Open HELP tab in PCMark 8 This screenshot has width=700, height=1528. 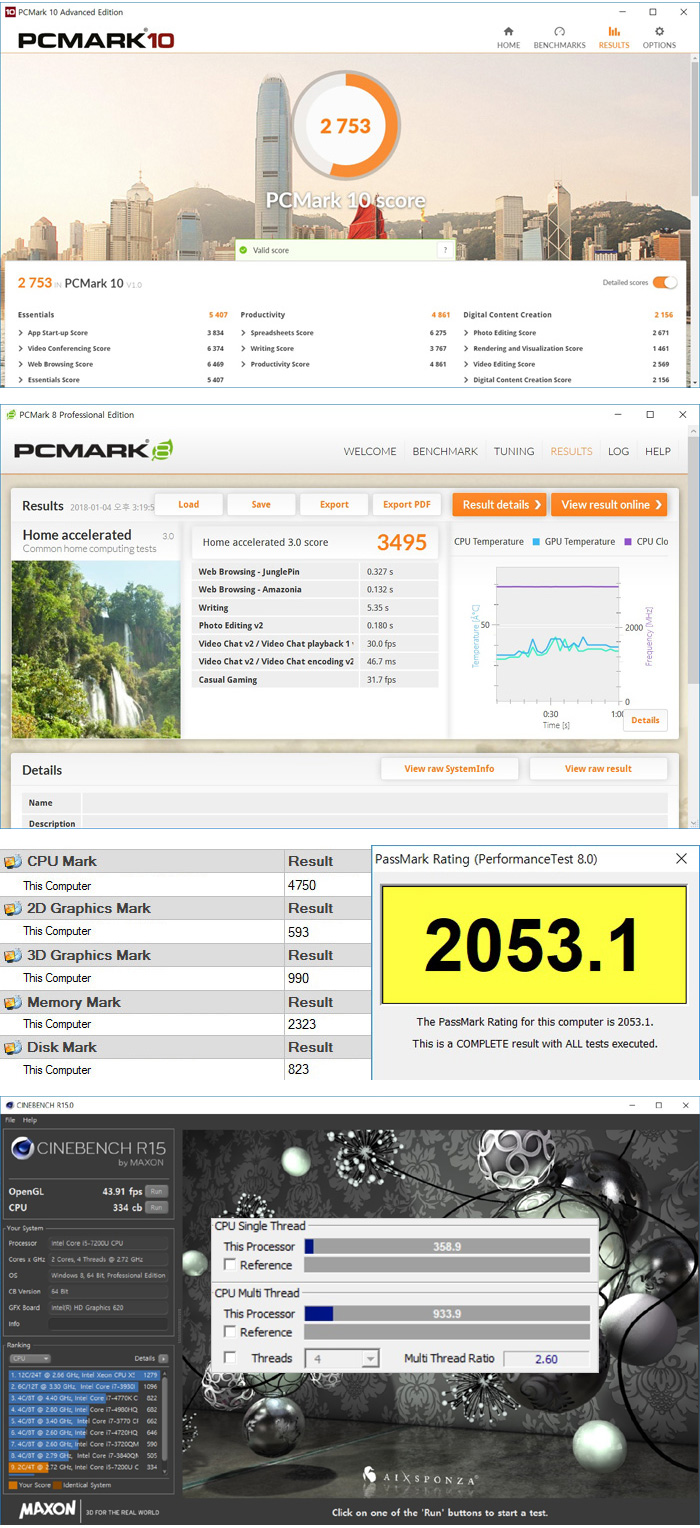click(x=658, y=451)
